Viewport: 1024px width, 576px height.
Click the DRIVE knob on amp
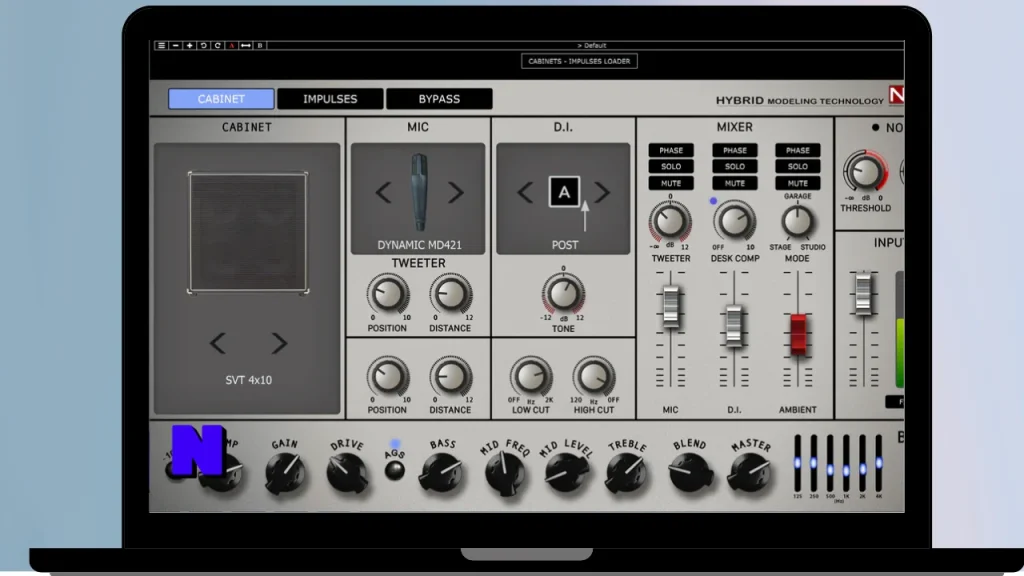(x=347, y=473)
